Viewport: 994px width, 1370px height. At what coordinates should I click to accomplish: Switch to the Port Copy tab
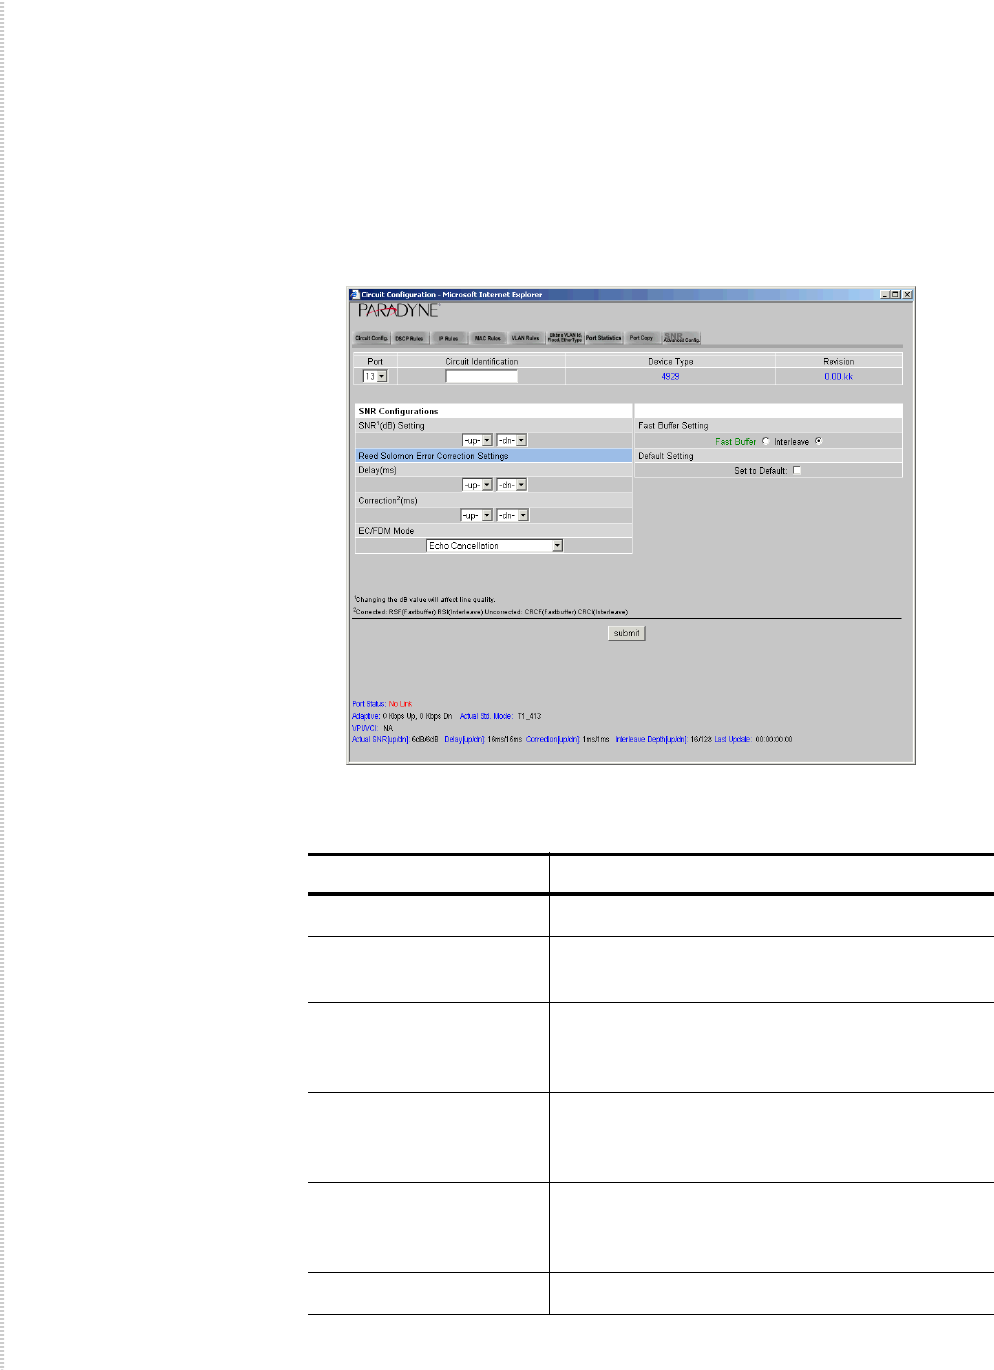pos(641,338)
